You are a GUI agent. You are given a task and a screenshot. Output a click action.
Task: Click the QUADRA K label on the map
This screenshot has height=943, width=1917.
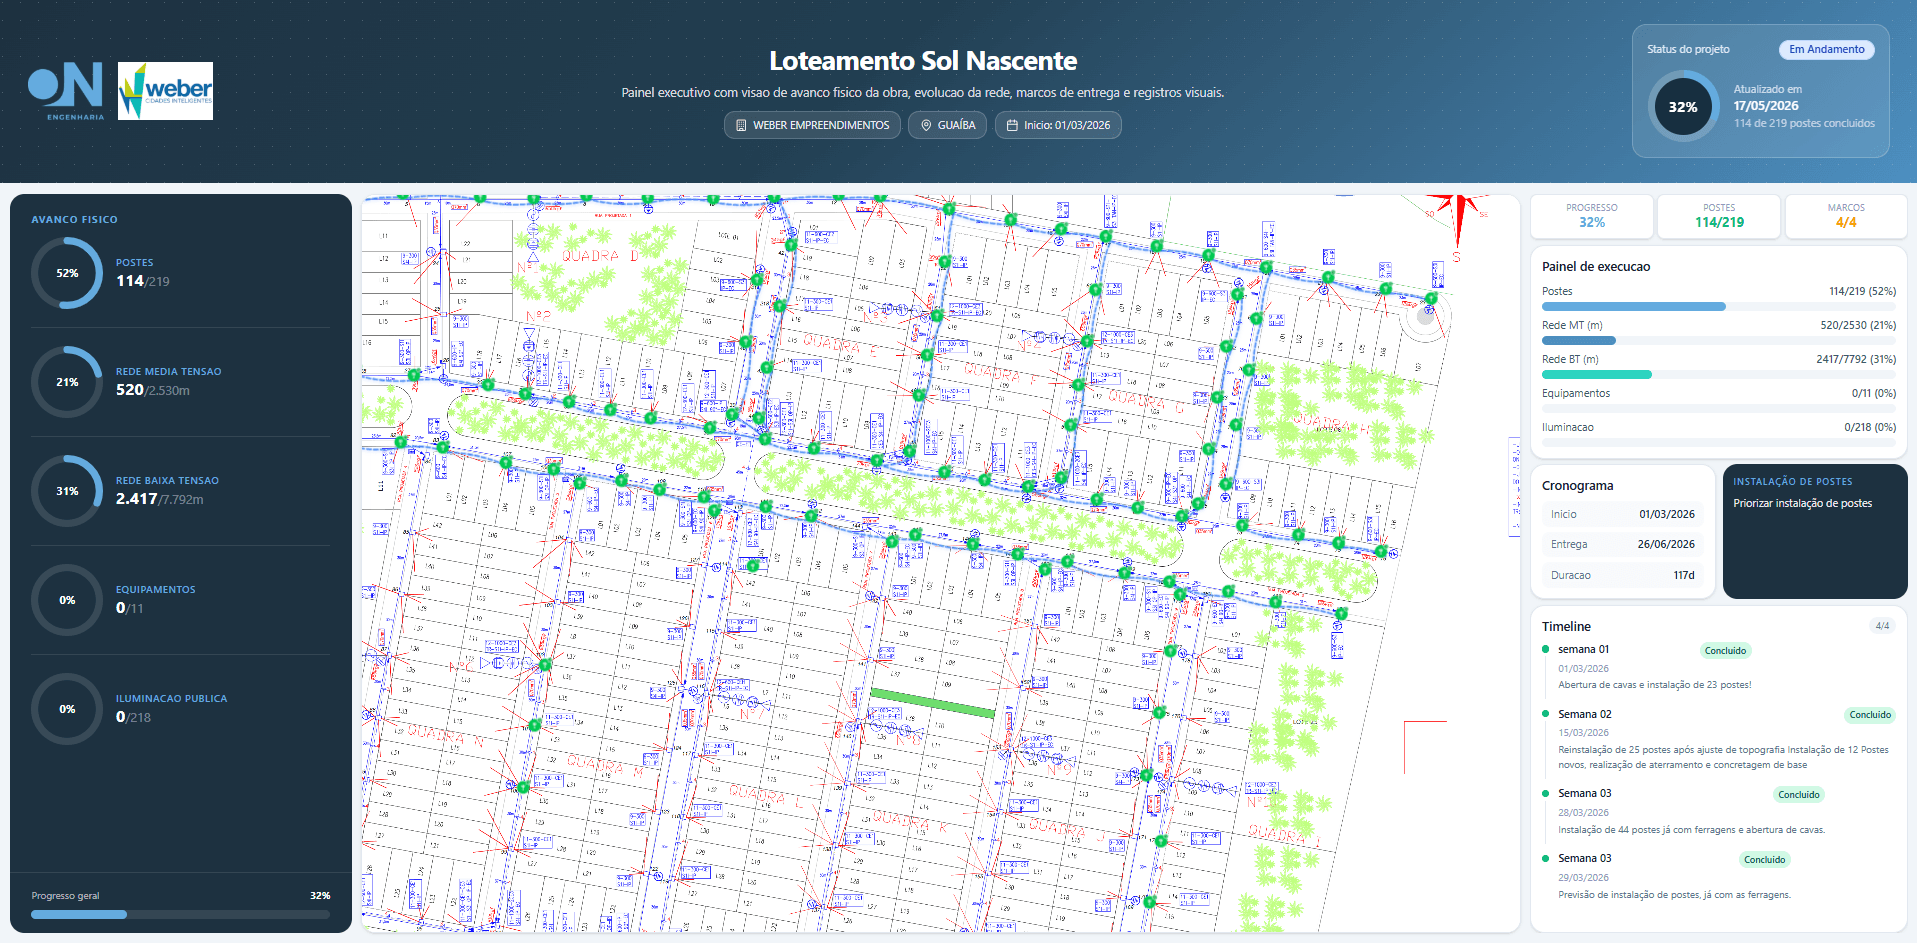tap(910, 822)
